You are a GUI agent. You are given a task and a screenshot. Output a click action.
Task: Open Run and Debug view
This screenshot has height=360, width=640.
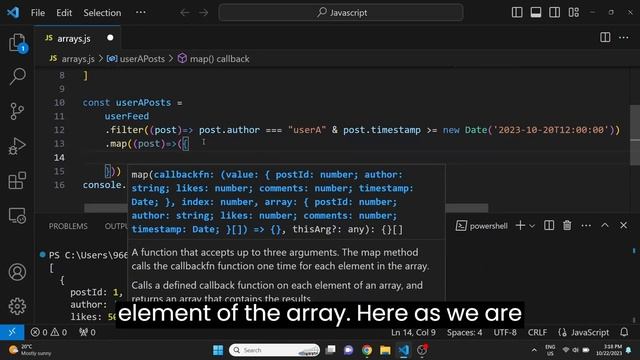pos(17,146)
